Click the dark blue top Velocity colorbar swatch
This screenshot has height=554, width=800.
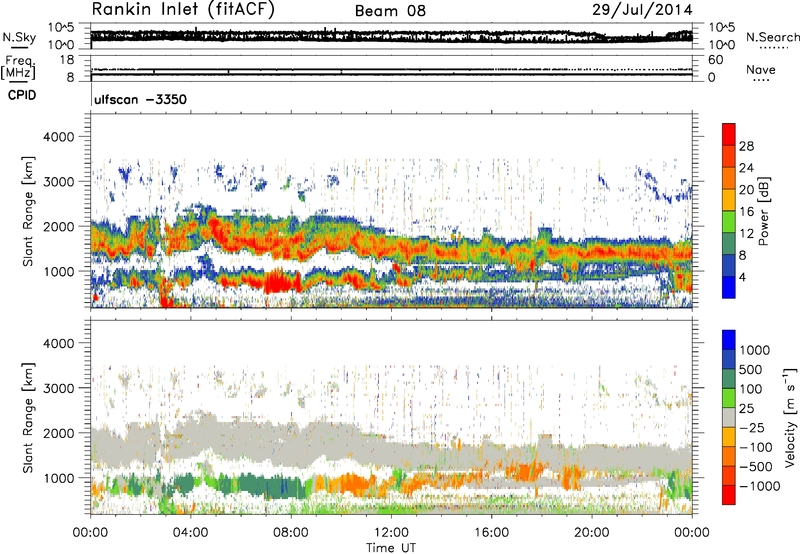click(x=729, y=340)
